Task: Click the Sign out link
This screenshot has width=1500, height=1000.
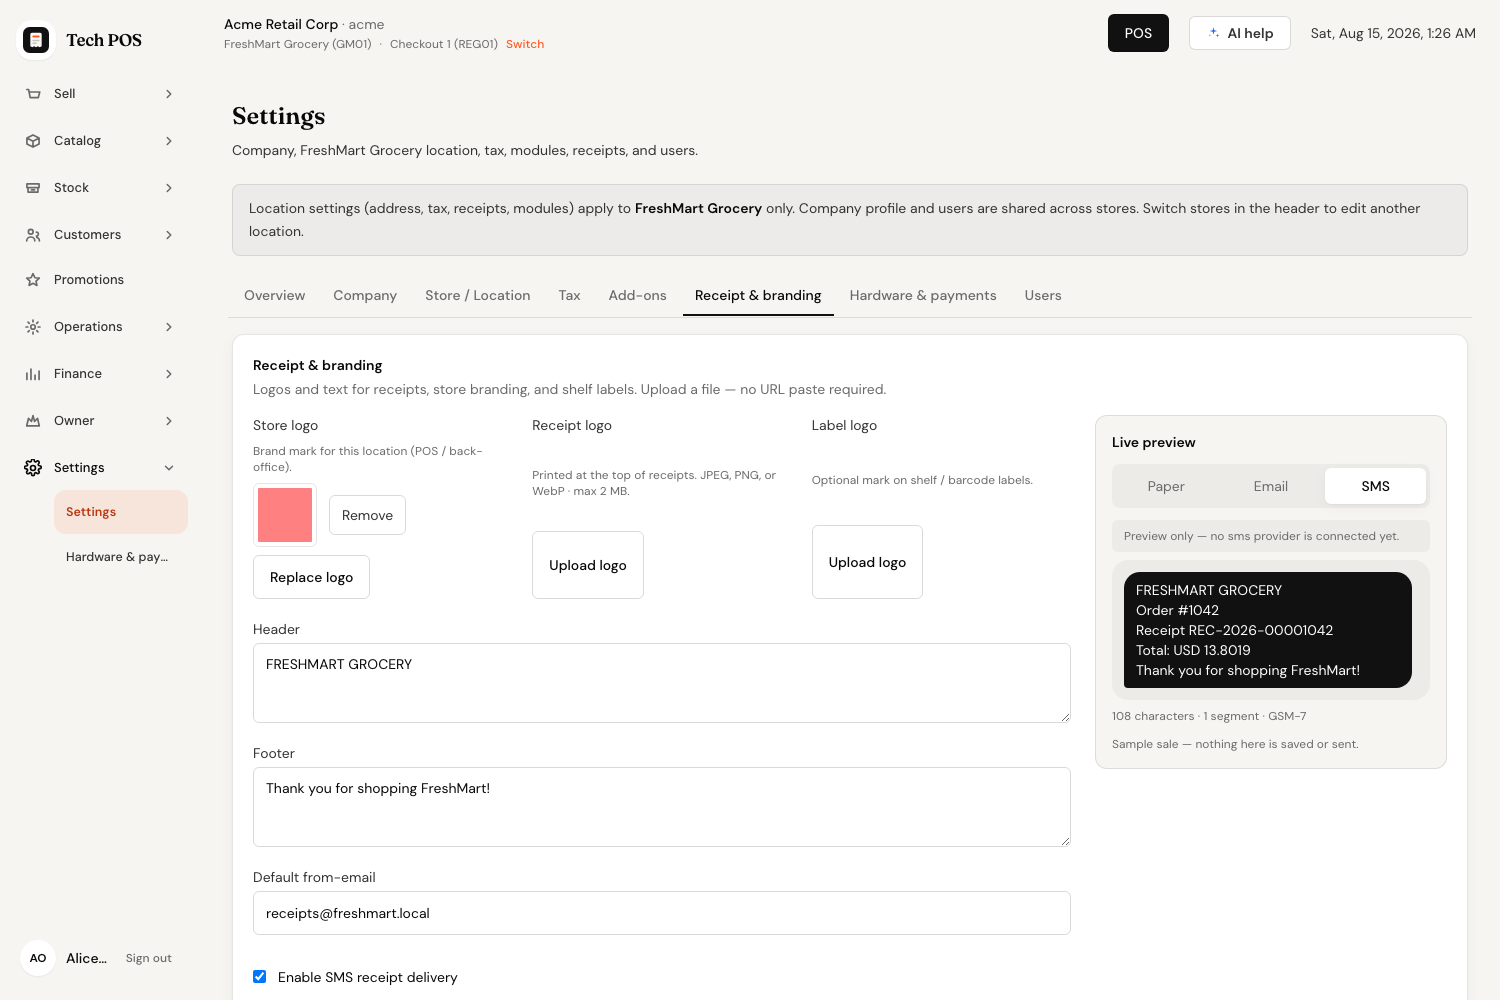Action: pos(149,958)
